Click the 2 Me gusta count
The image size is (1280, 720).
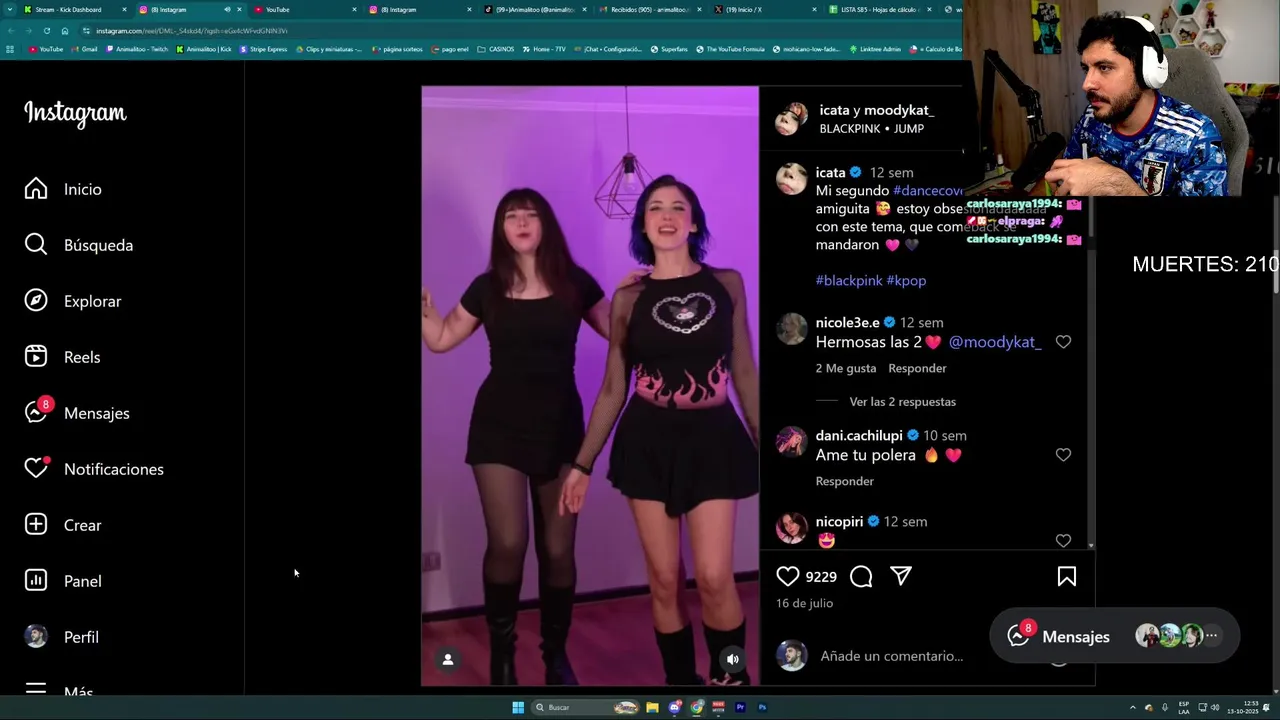[846, 368]
